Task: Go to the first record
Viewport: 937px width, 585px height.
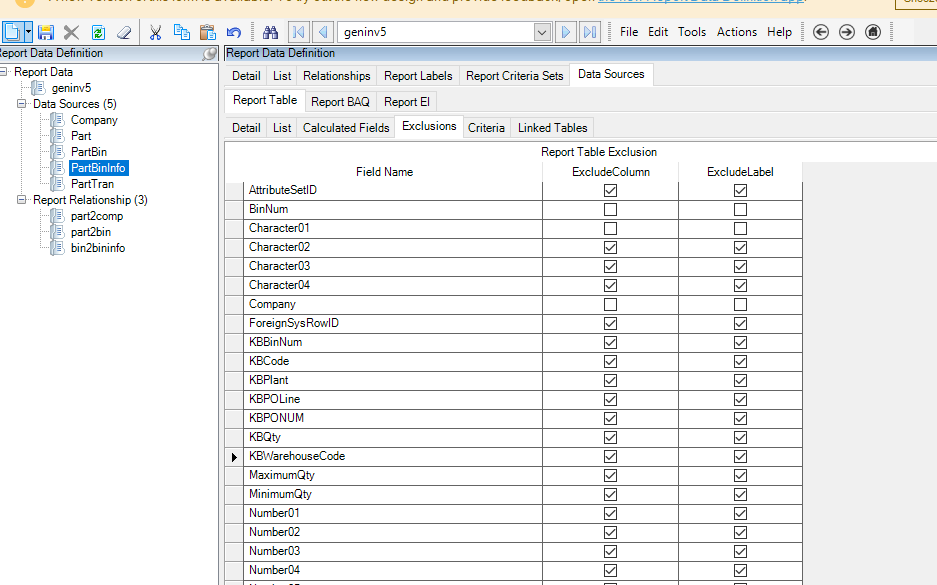Action: (x=299, y=32)
